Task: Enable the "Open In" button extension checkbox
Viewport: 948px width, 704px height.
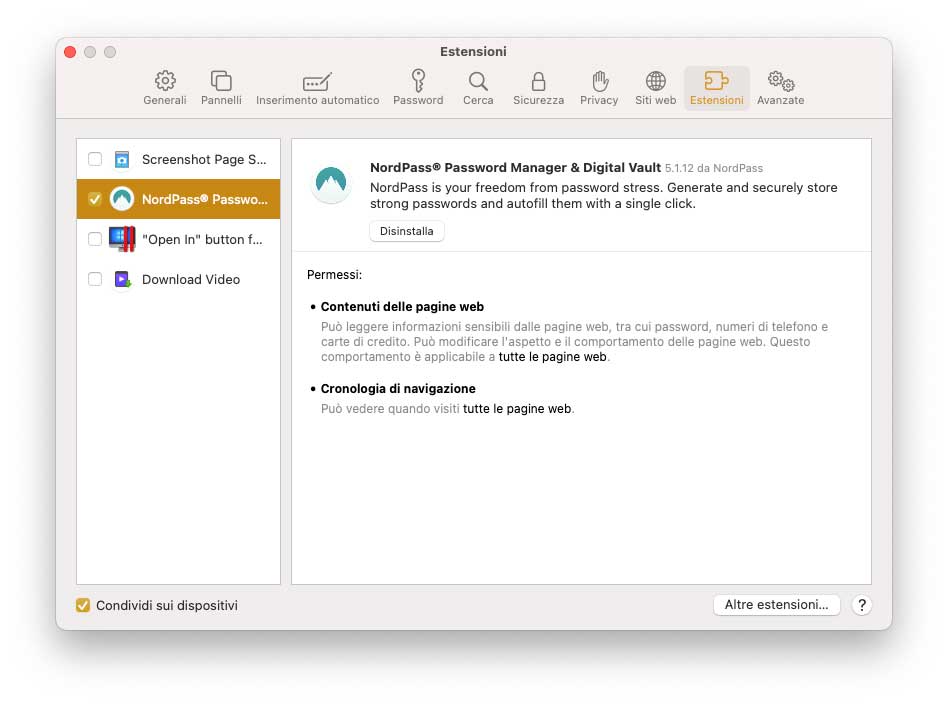Action: (95, 239)
